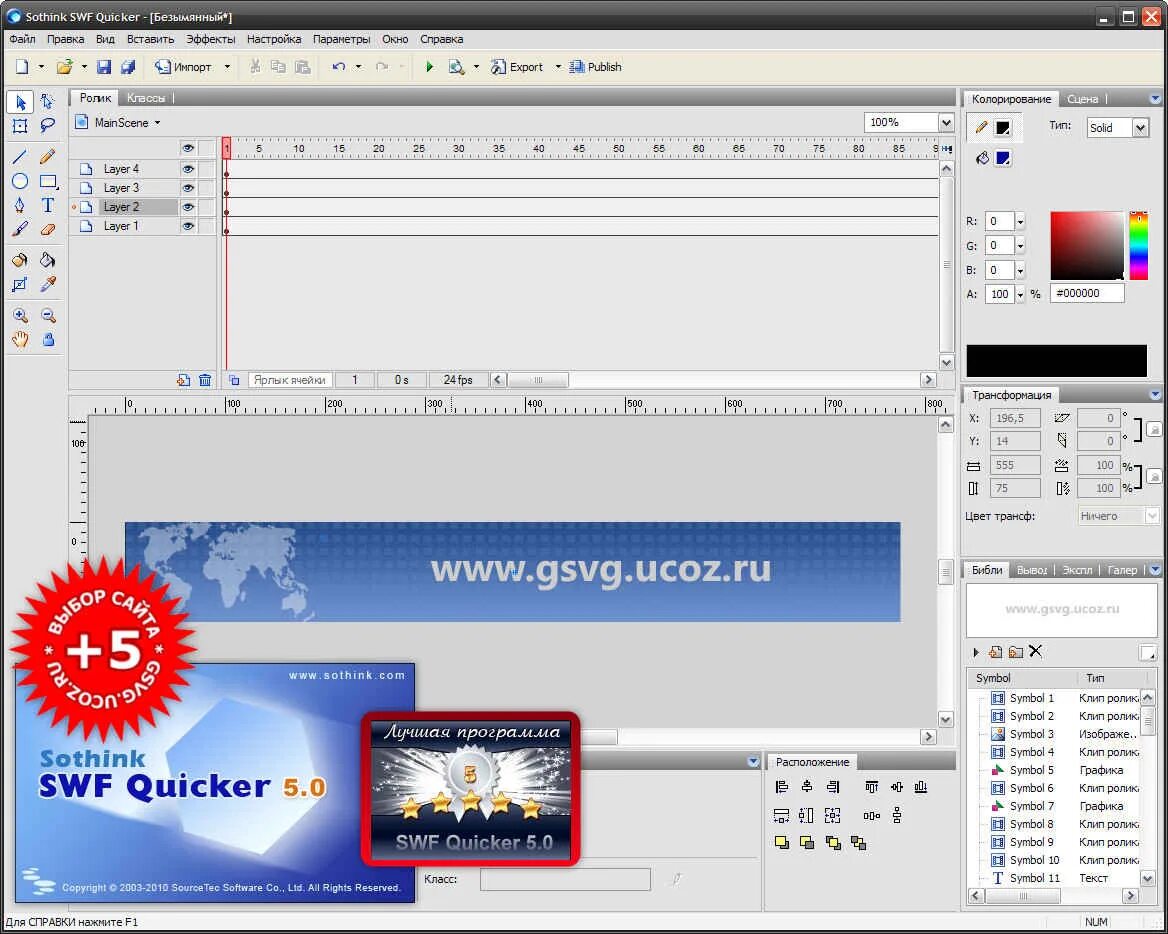The width and height of the screenshot is (1168, 934).
Task: Switch to the Галер tab
Action: click(x=1122, y=570)
